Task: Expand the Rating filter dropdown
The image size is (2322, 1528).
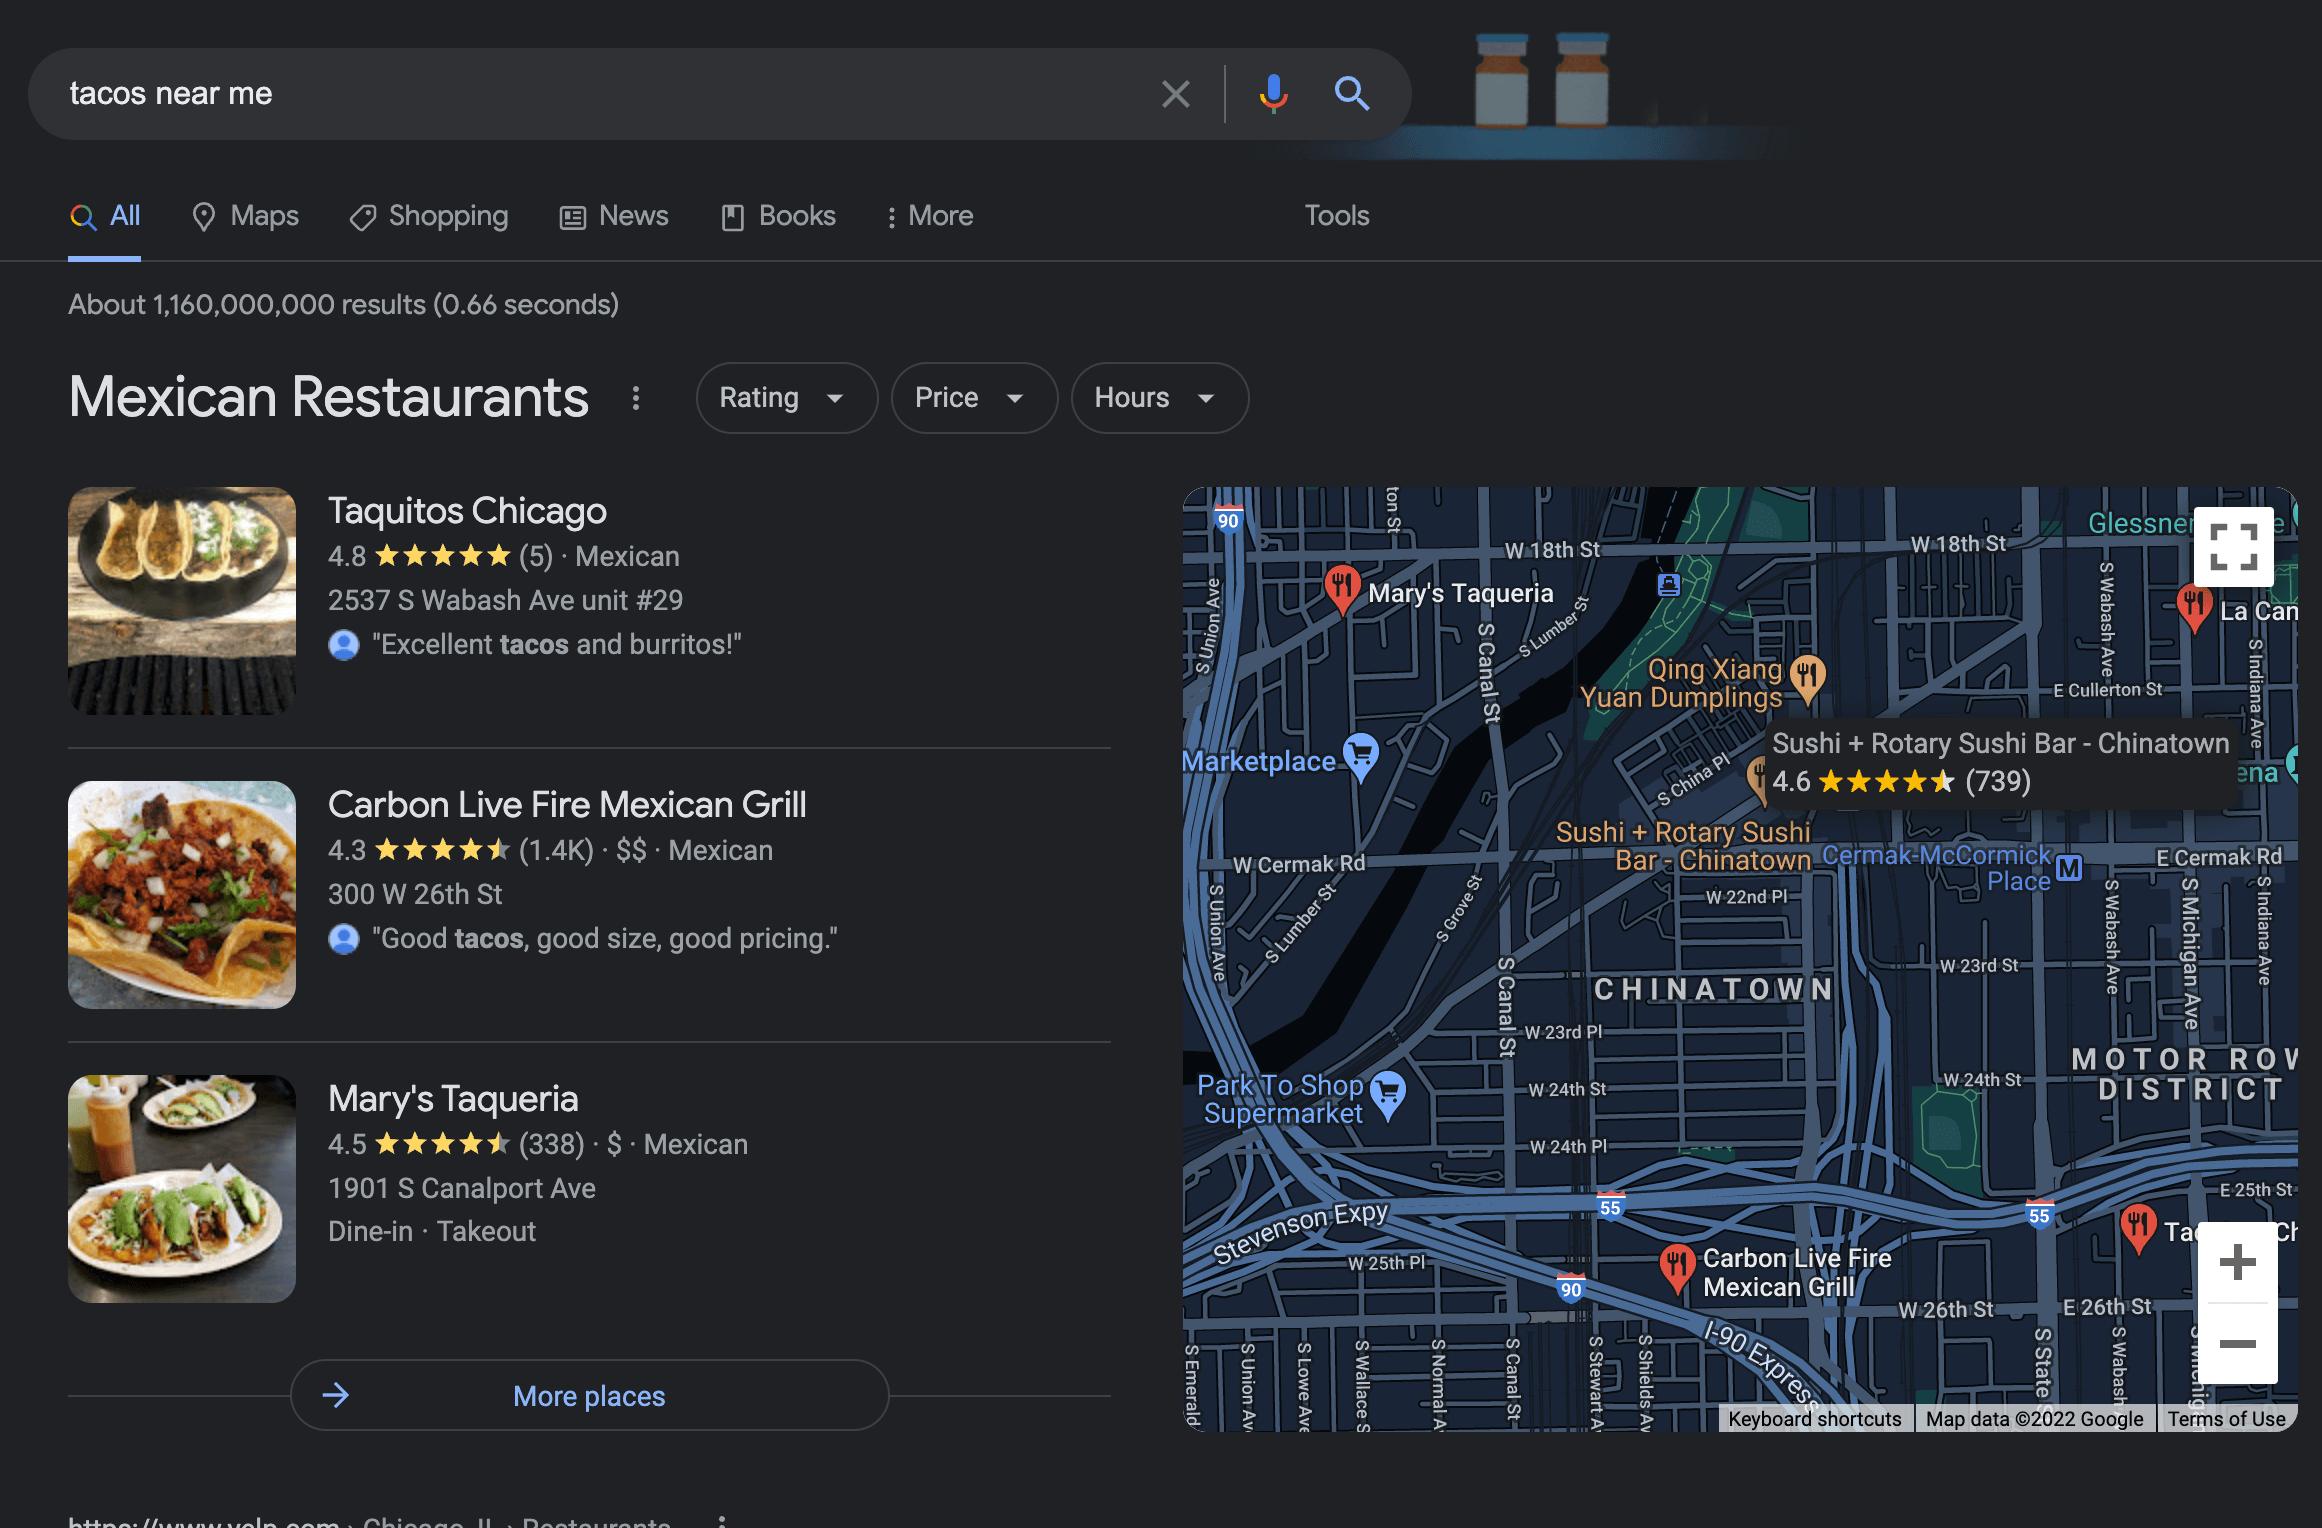Action: [787, 398]
